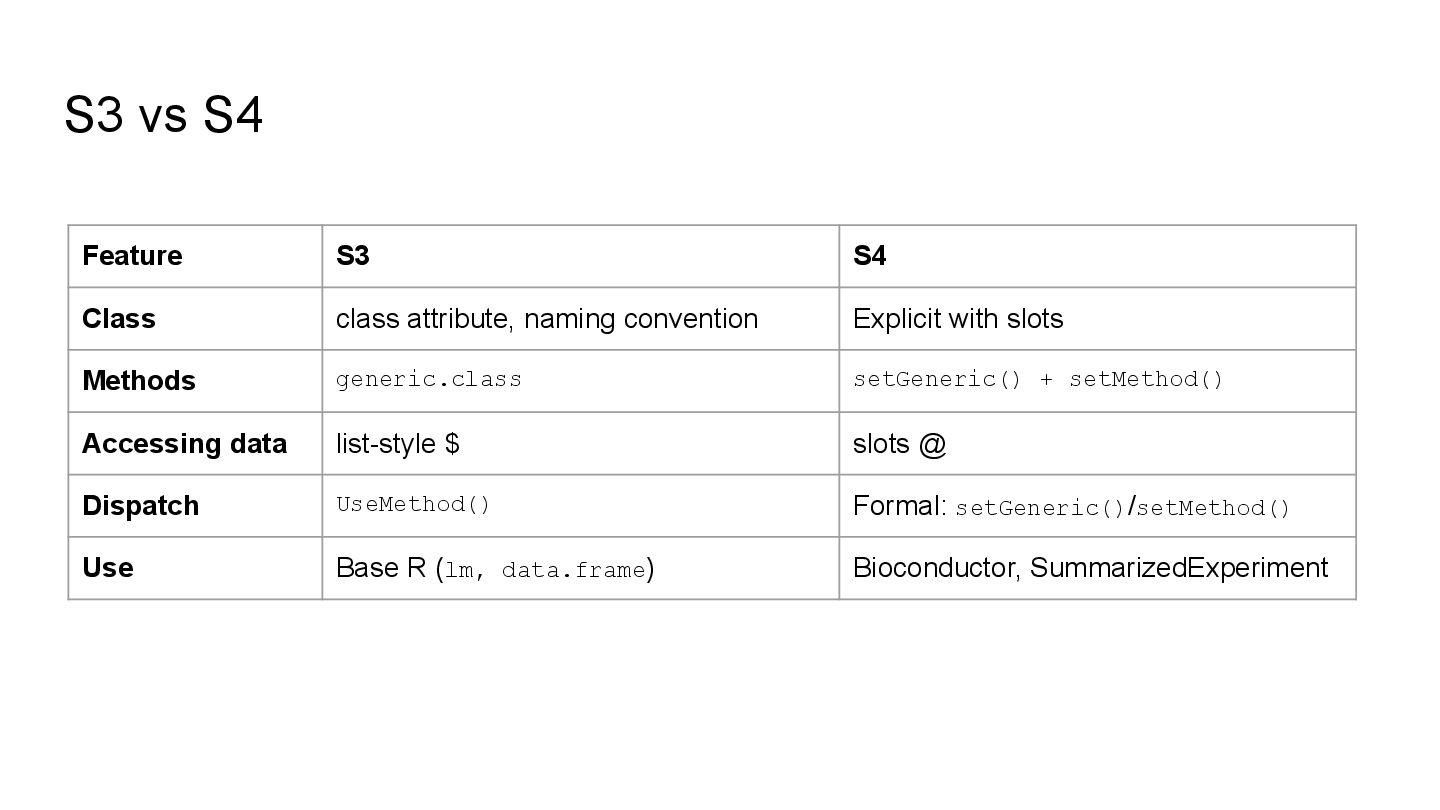The width and height of the screenshot is (1440, 810).
Task: Click the 'Explicit with slots' cell
Action: click(x=957, y=319)
